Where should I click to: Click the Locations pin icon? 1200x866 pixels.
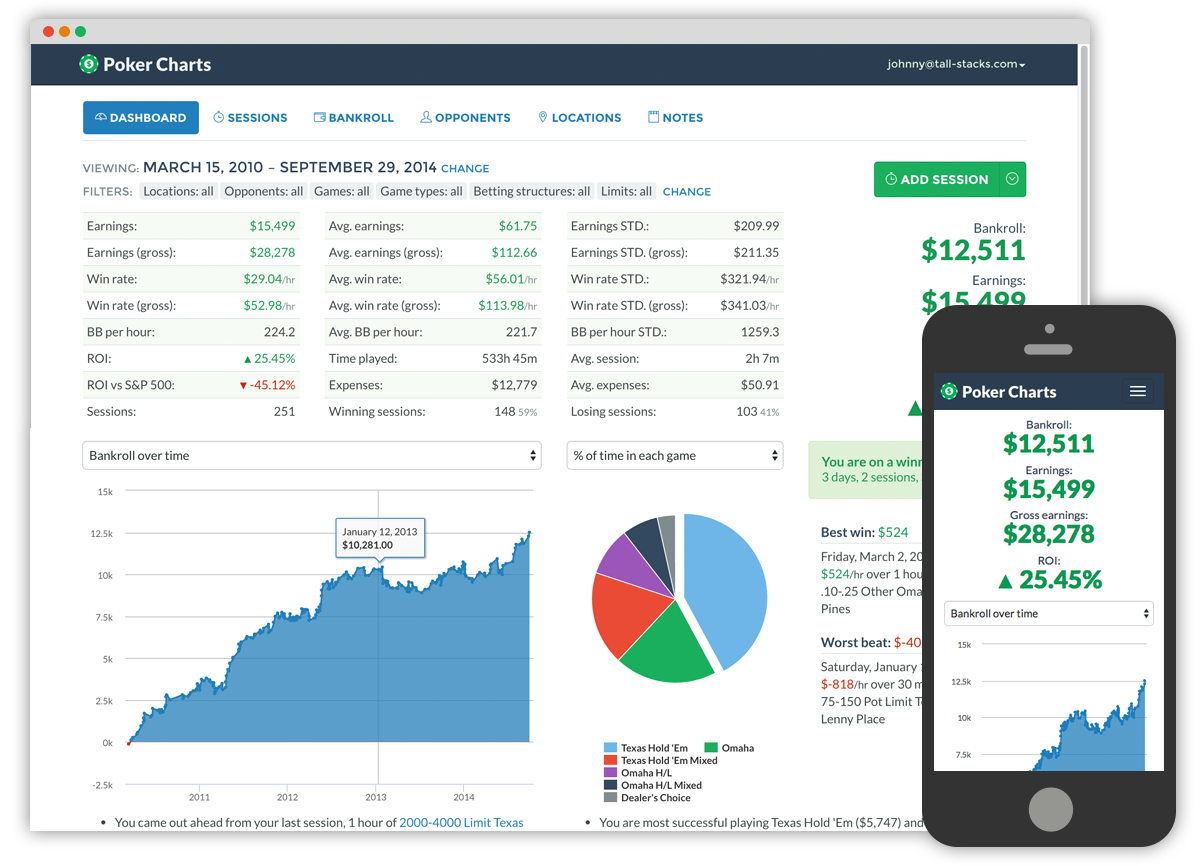pyautogui.click(x=542, y=117)
